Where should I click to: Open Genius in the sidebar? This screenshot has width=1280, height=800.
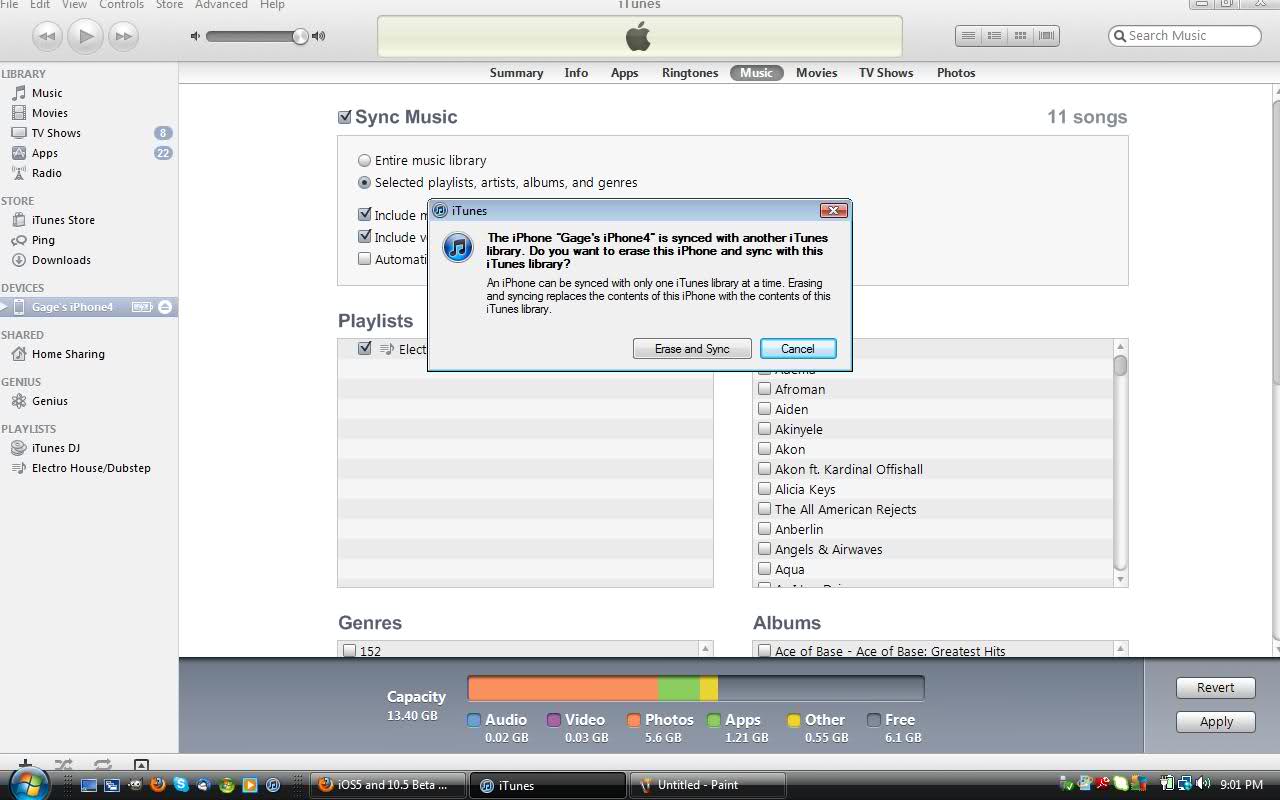point(50,401)
